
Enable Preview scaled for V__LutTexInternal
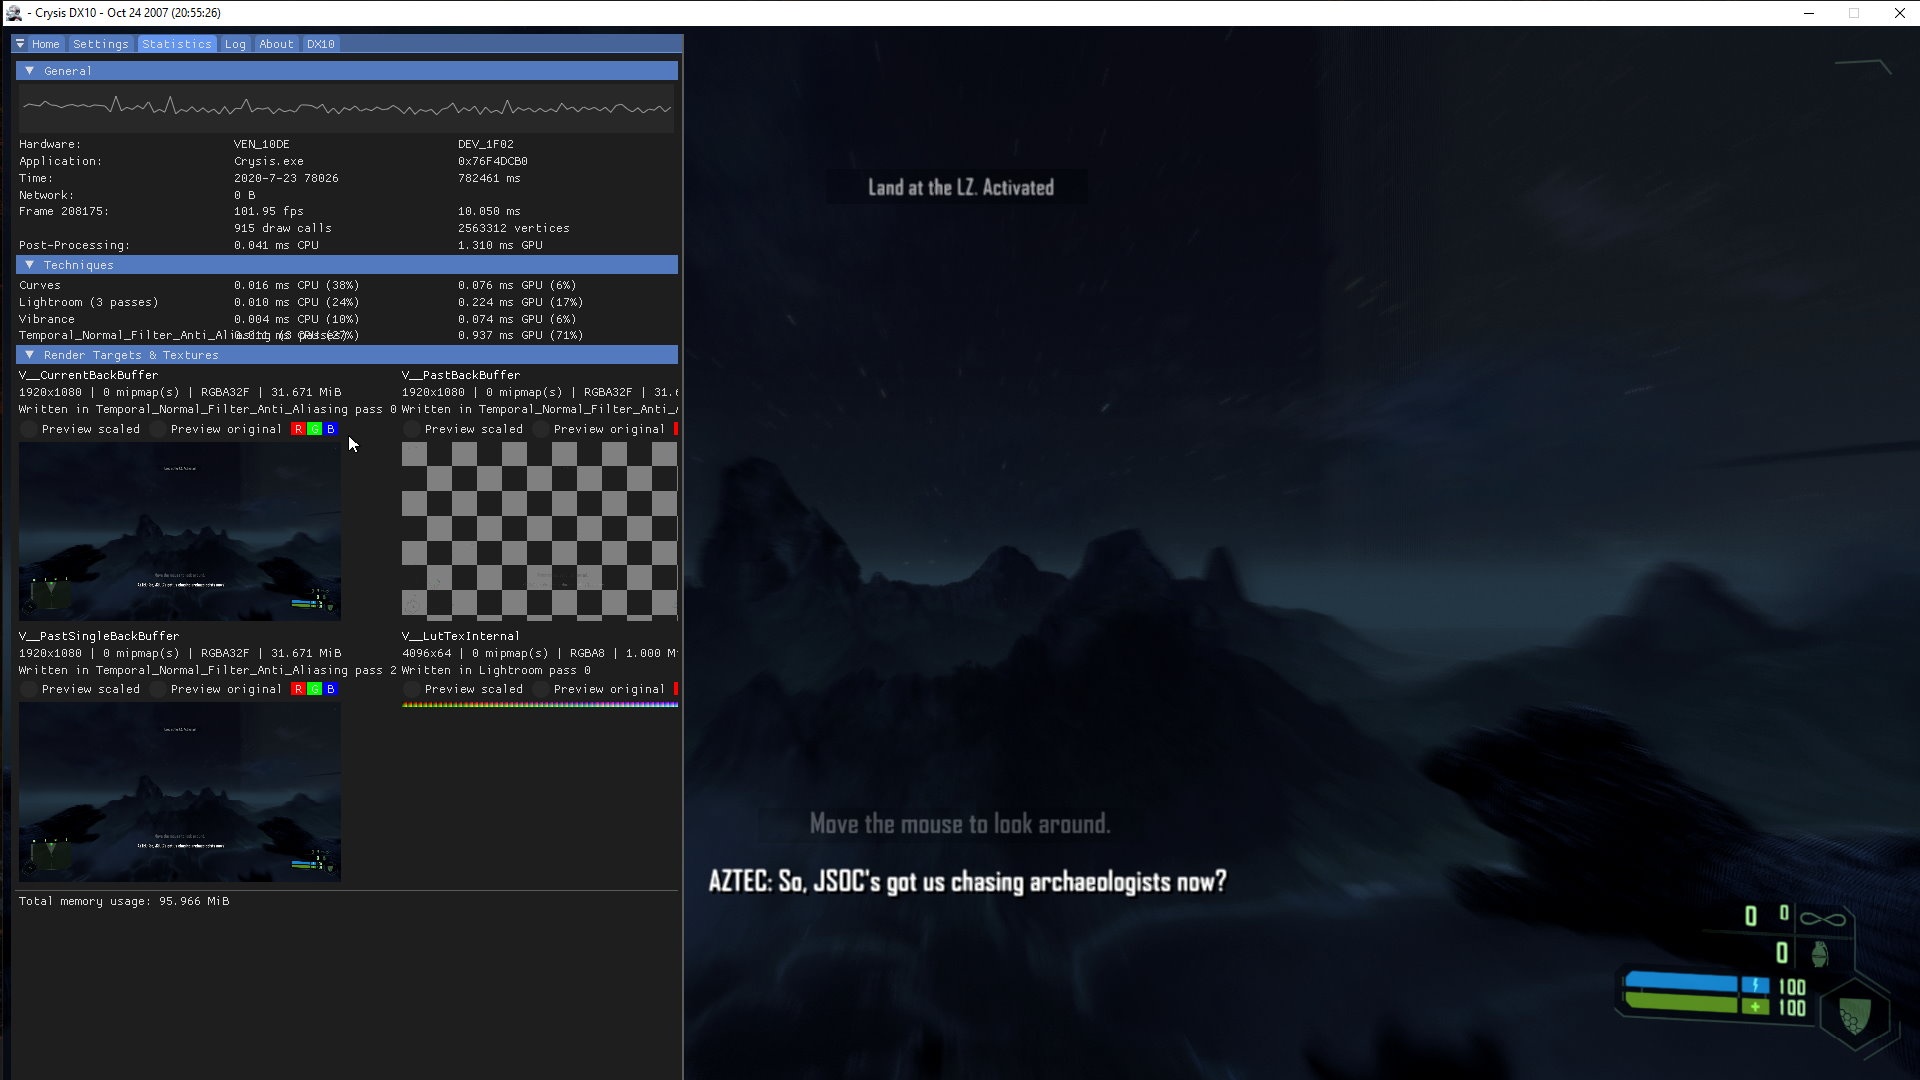pos(412,689)
